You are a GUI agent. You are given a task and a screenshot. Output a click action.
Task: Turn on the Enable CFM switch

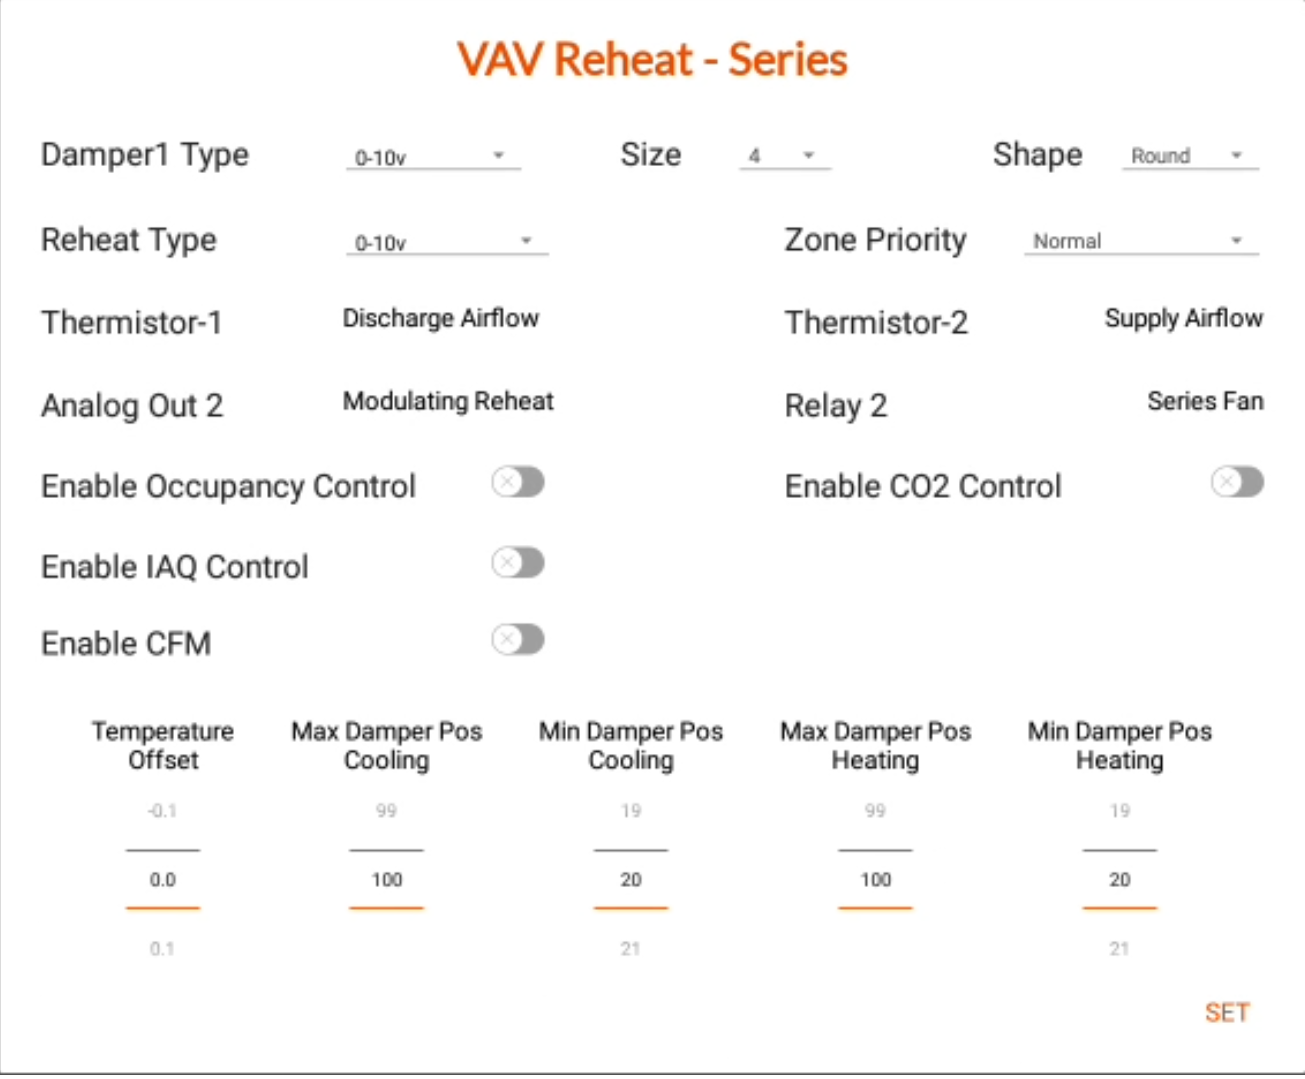point(518,640)
